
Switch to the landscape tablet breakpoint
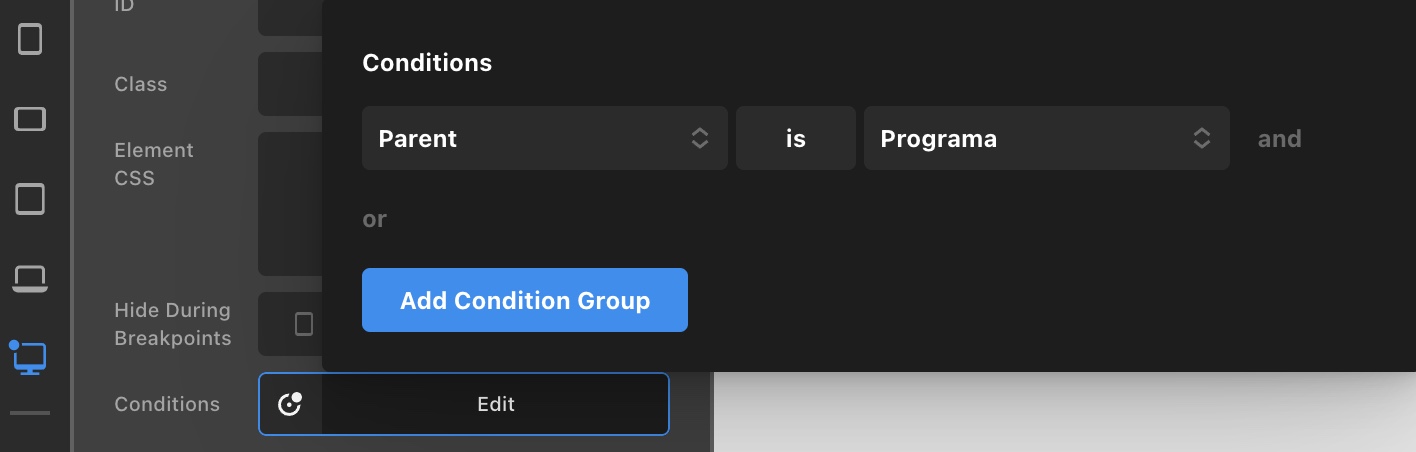pyautogui.click(x=30, y=120)
